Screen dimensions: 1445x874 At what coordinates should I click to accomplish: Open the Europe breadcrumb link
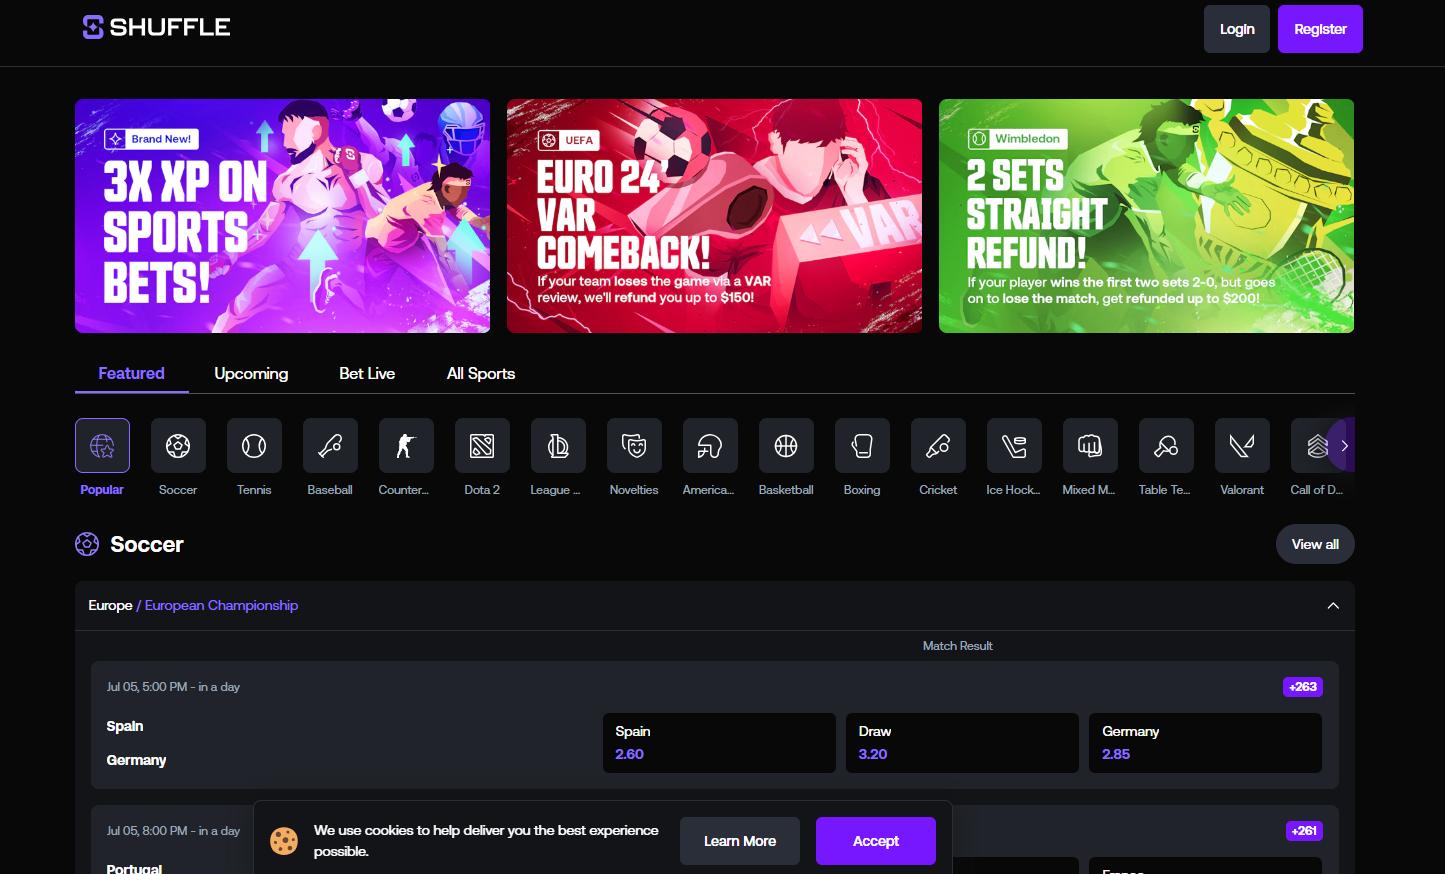(x=110, y=605)
